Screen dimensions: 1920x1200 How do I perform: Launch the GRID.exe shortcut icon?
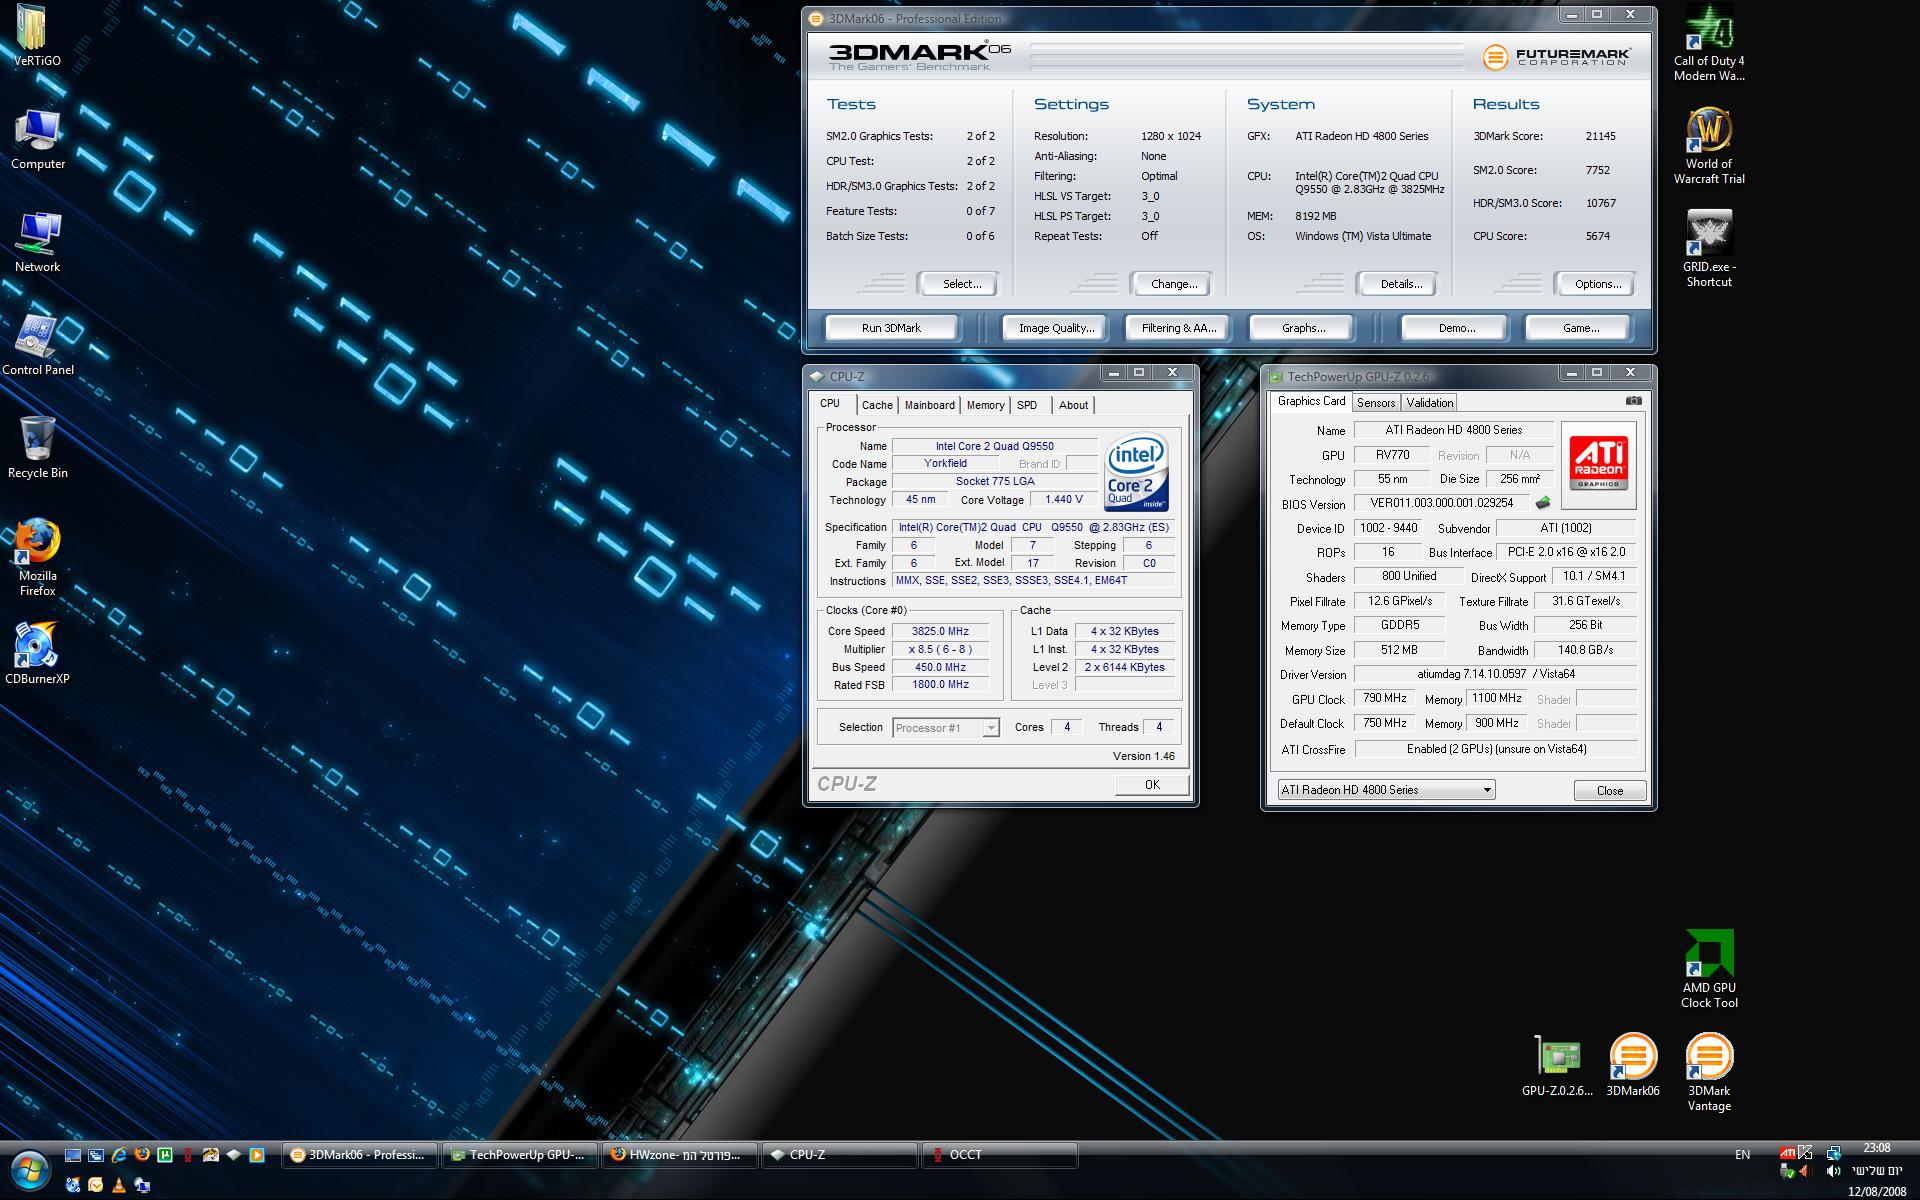pos(1709,249)
